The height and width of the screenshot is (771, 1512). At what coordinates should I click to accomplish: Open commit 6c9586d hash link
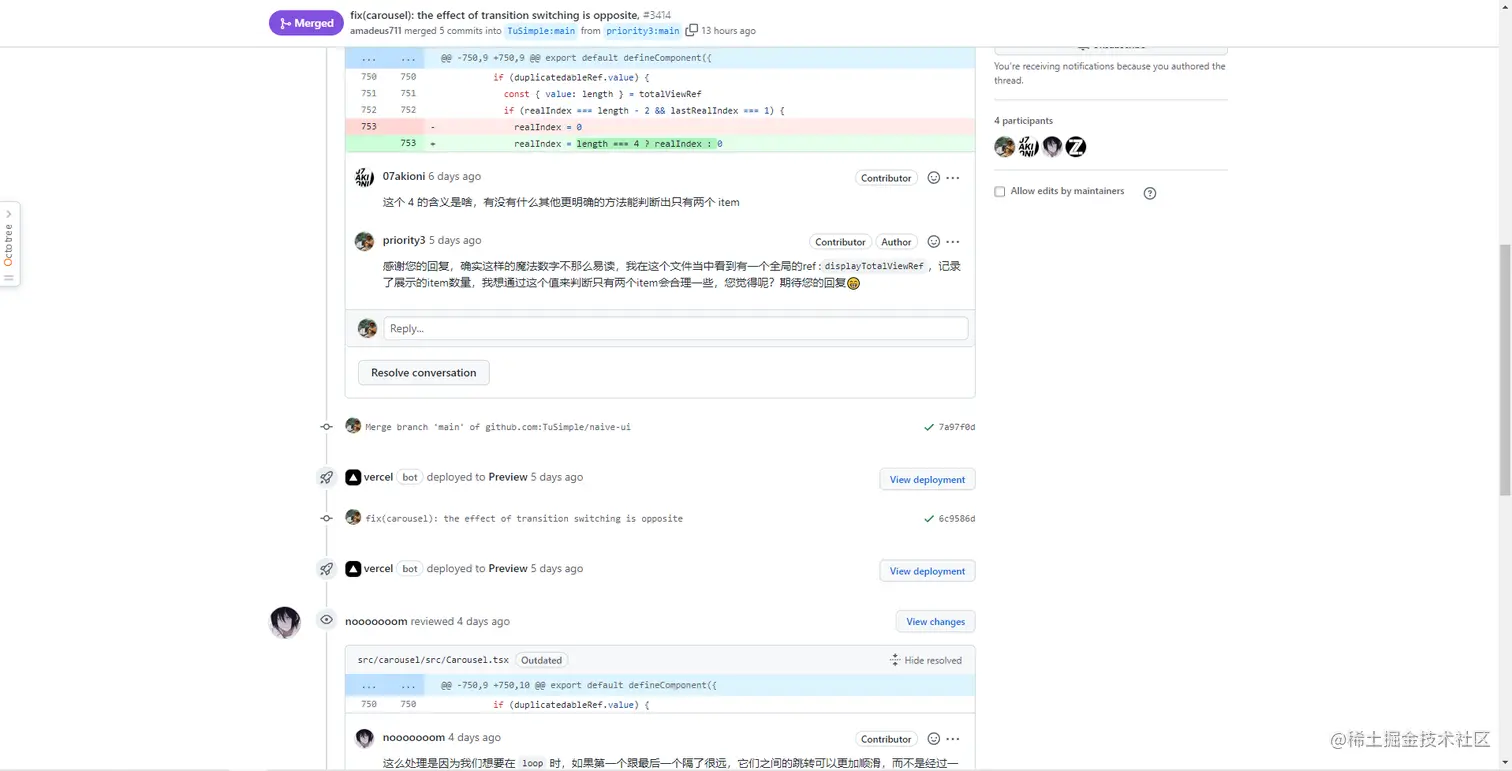[956, 519]
